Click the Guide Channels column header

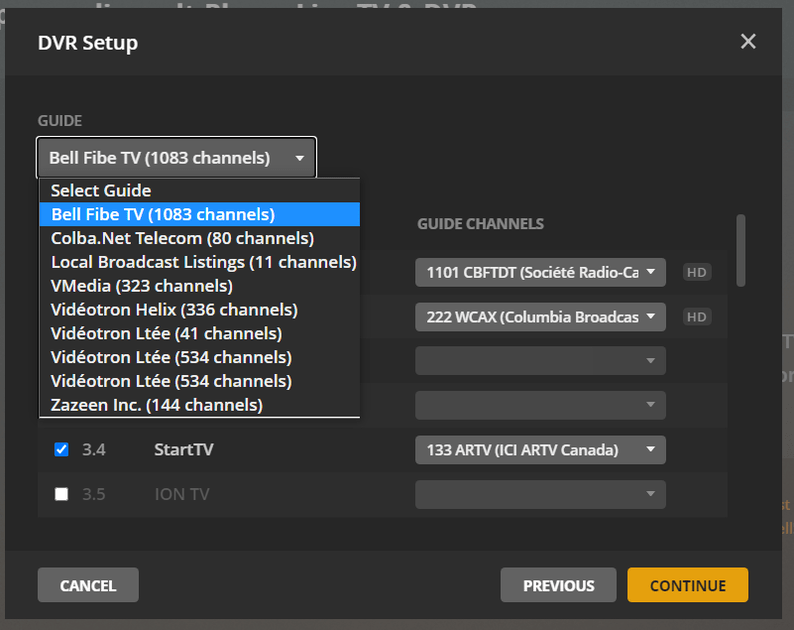click(480, 224)
